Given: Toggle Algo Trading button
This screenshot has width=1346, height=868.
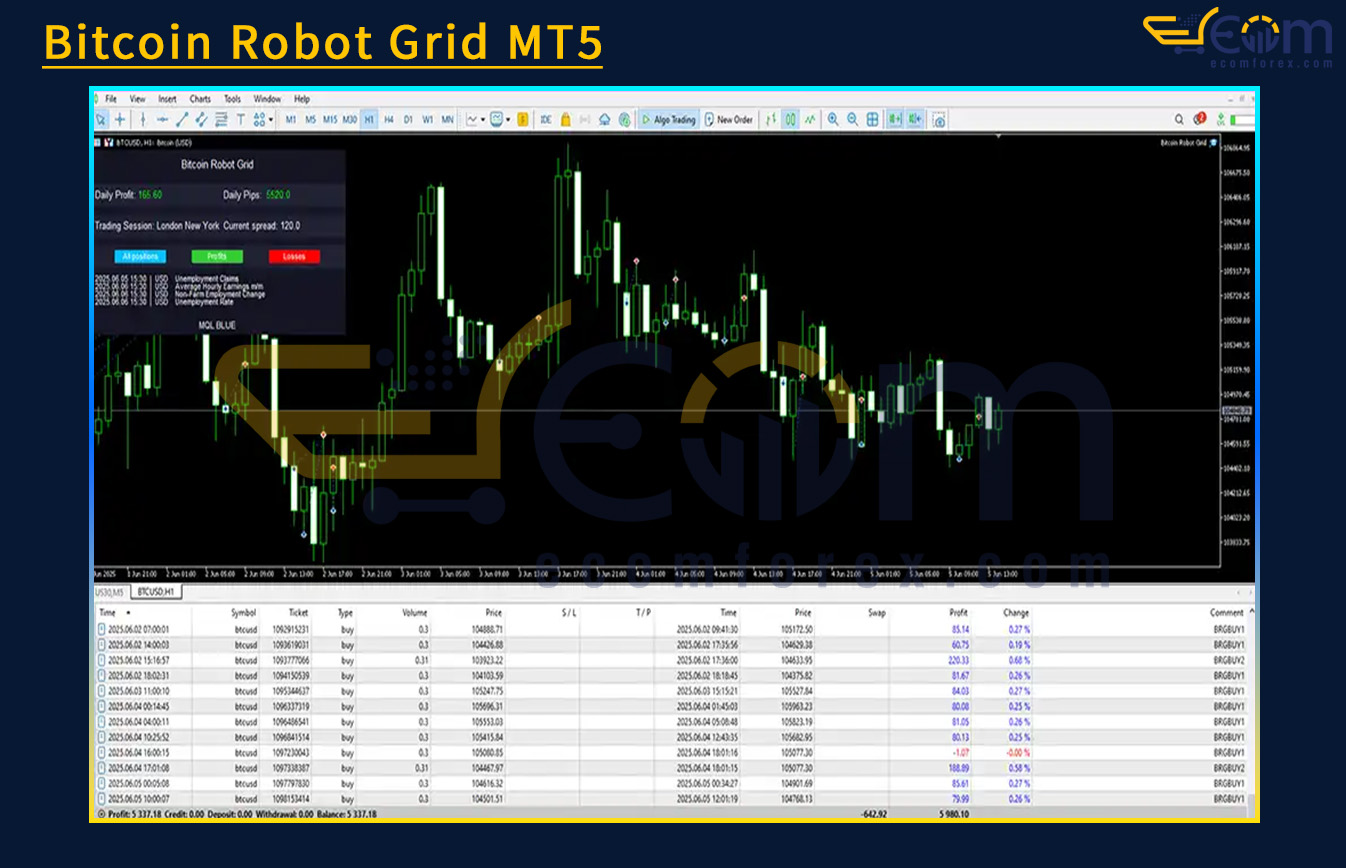Looking at the screenshot, I should coord(668,120).
